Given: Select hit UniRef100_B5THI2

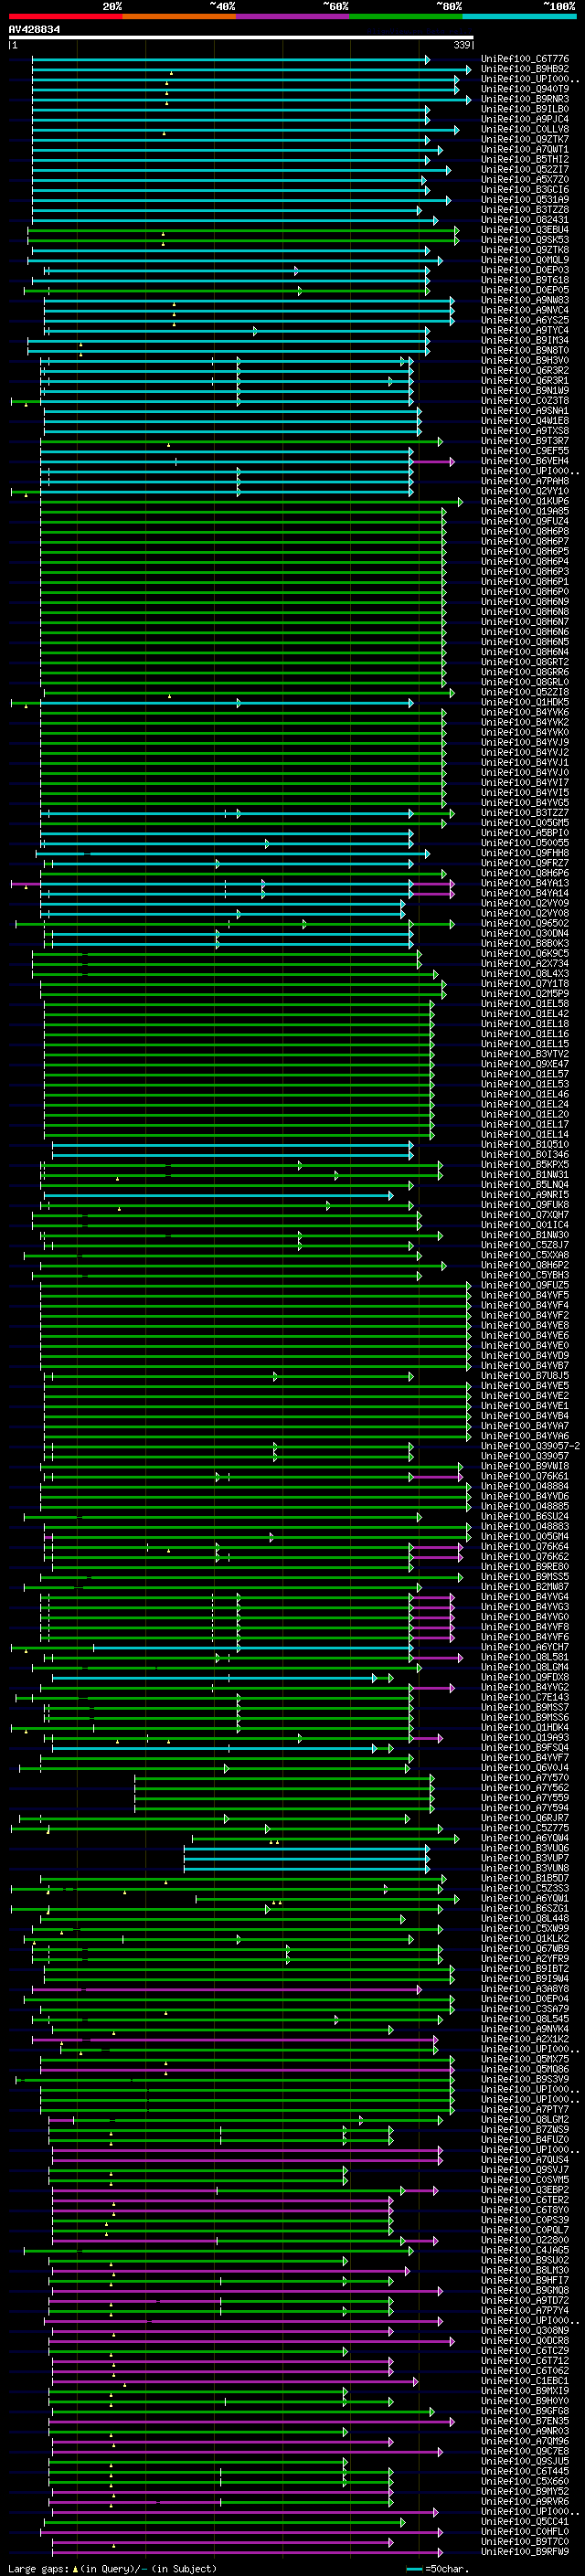Looking at the screenshot, I should [x=525, y=160].
